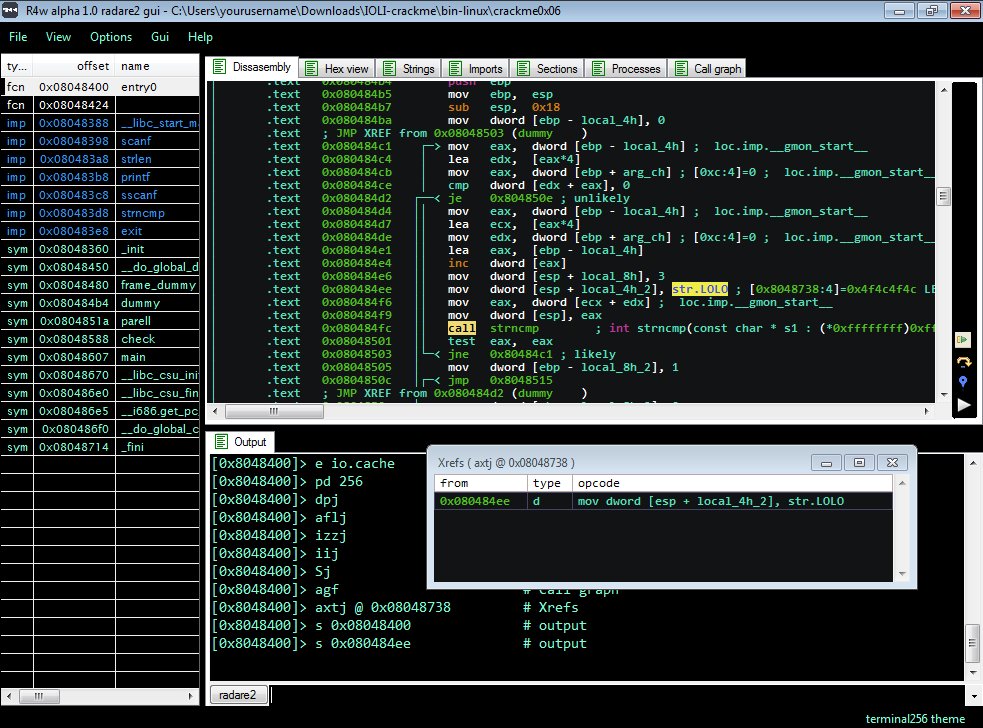Select the parell symbol row
The image size is (983, 728).
pos(100,321)
